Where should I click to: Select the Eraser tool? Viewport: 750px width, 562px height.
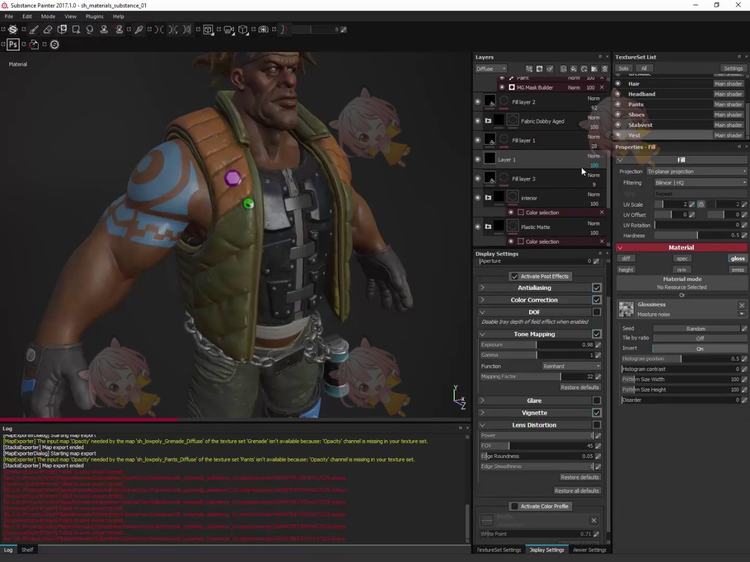pyautogui.click(x=48, y=30)
